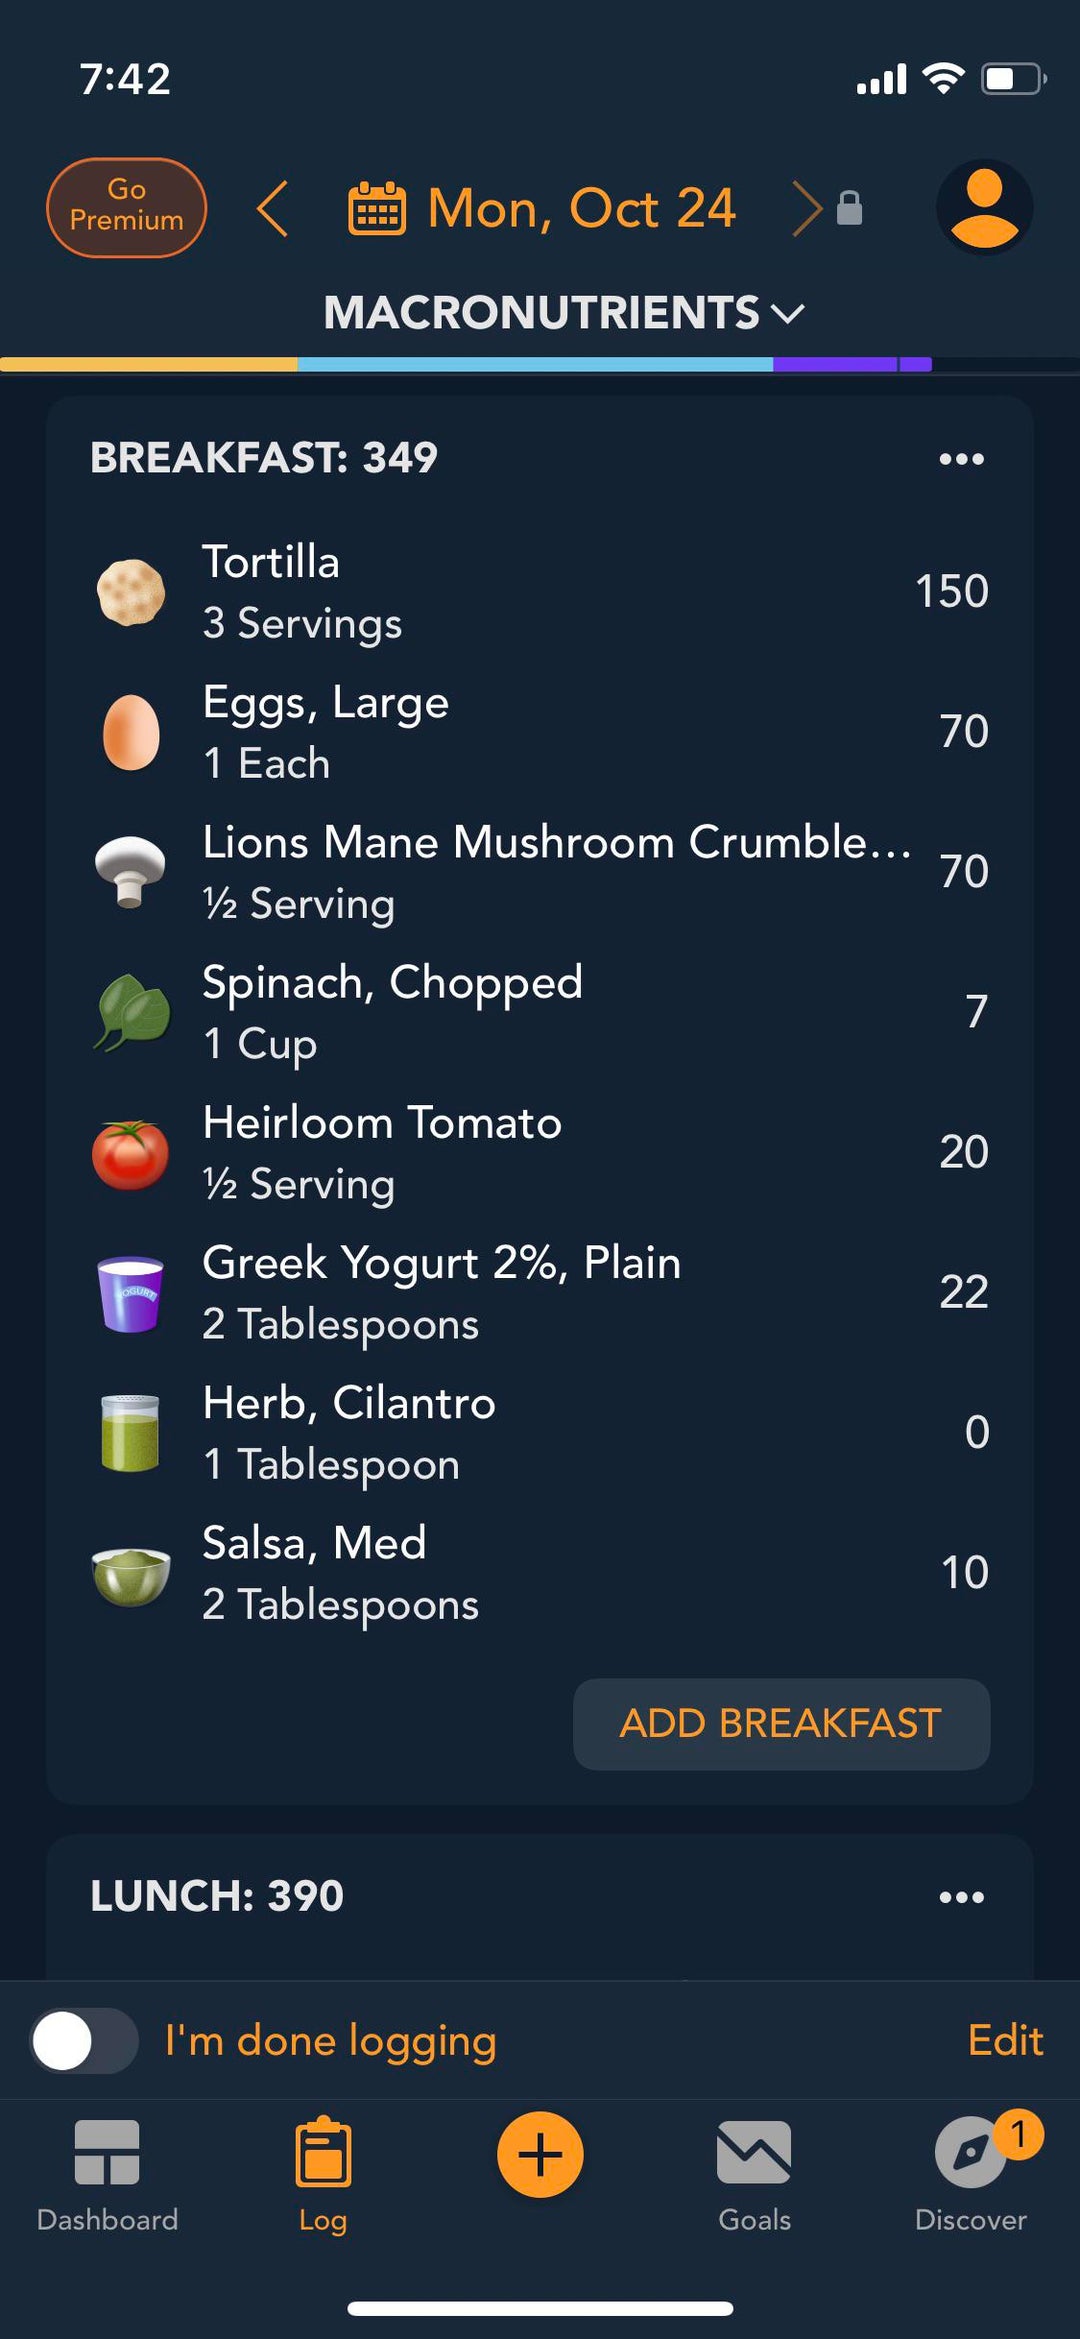The image size is (1080, 2339).
Task: Tap the blue macronutrient bar segment
Action: (x=534, y=365)
